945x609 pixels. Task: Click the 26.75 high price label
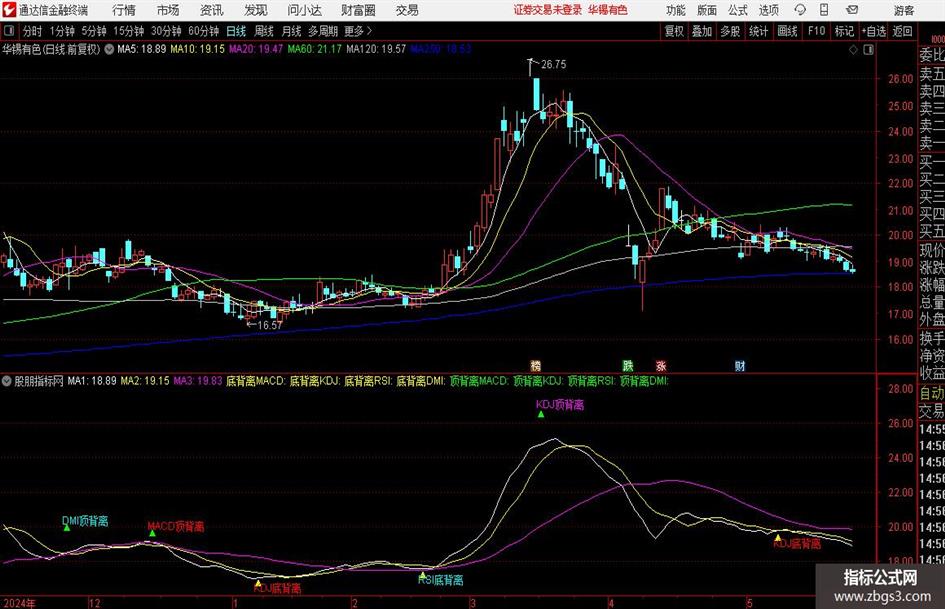(x=553, y=65)
